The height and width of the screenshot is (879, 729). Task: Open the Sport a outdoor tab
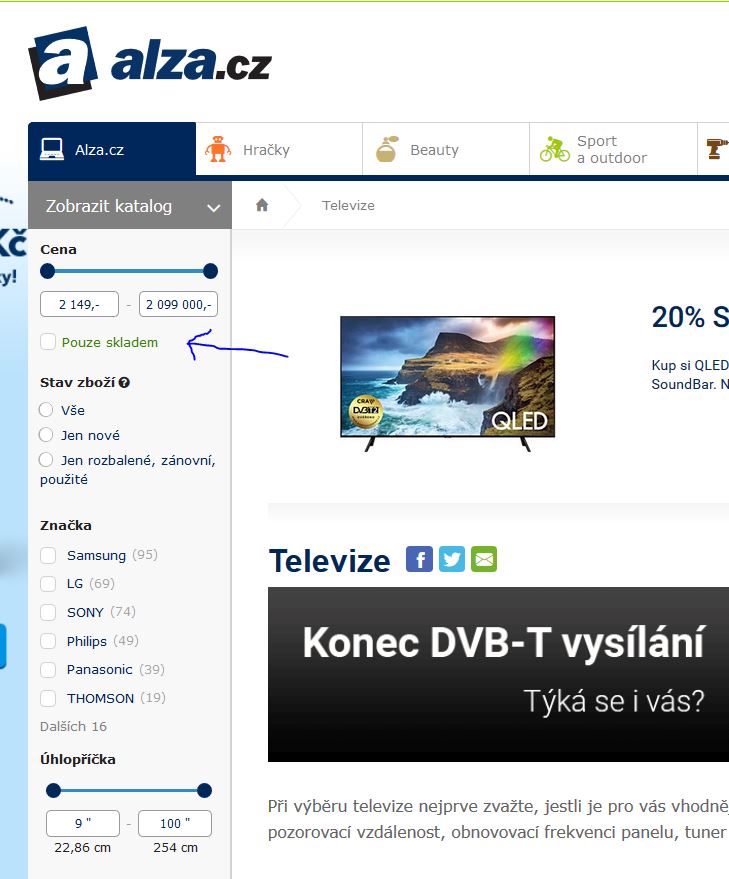[x=613, y=149]
